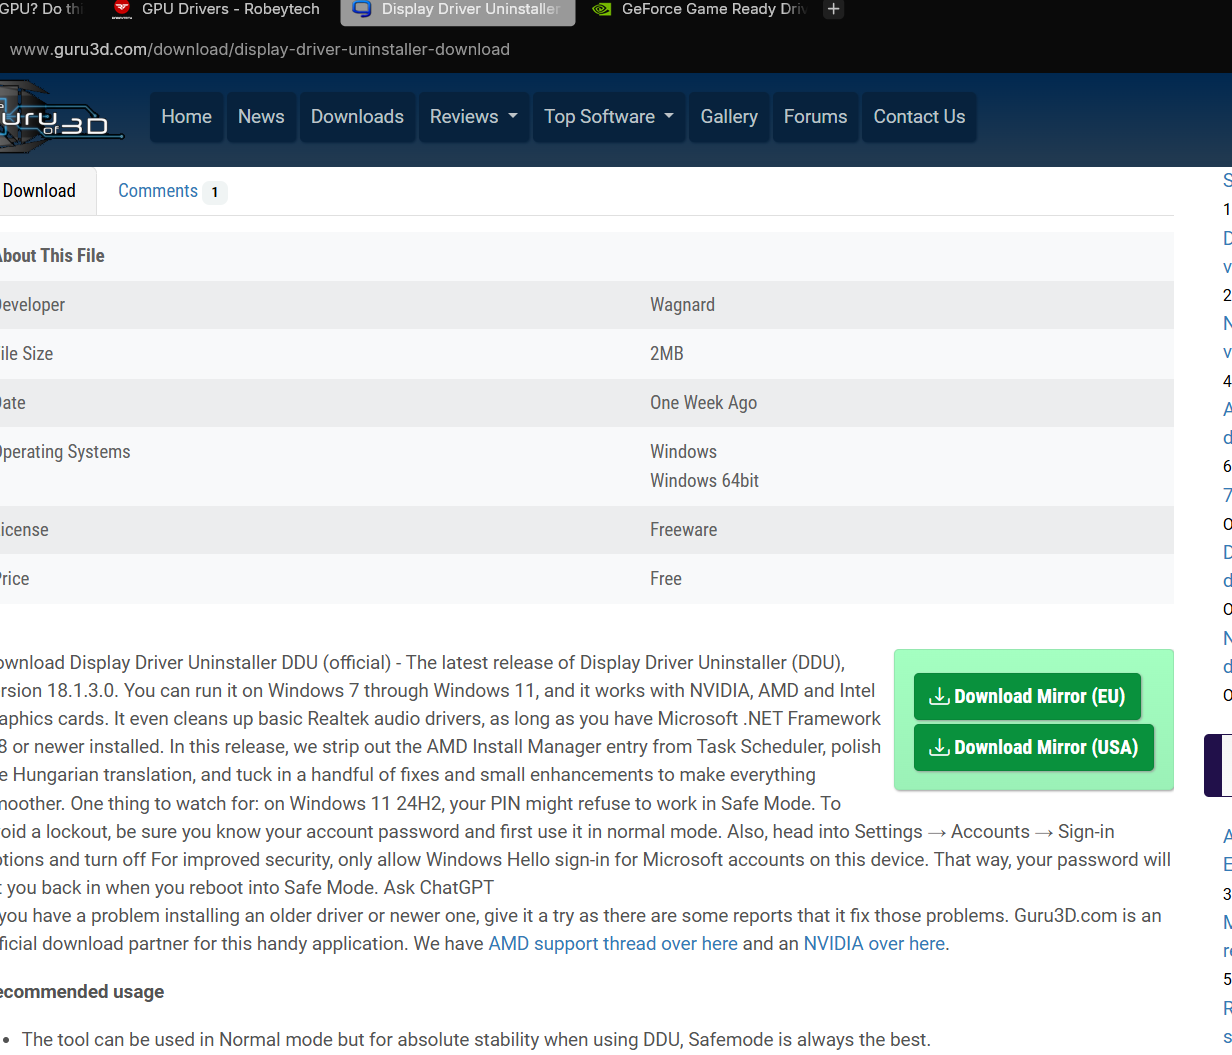The image size is (1232, 1055).
Task: Click the 'Free' price value
Action: [666, 579]
